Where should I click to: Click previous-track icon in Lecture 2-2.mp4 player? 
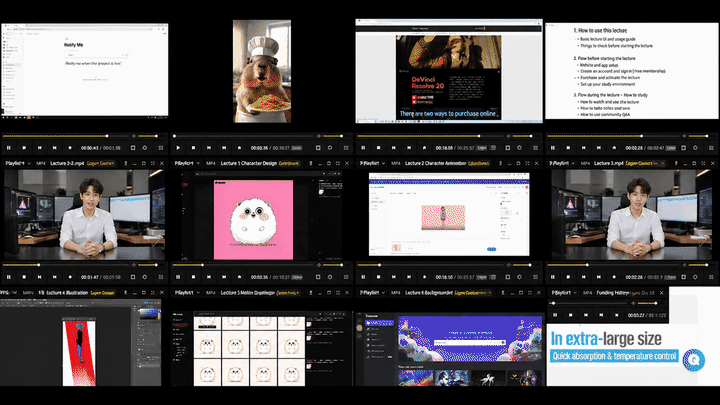click(x=39, y=277)
